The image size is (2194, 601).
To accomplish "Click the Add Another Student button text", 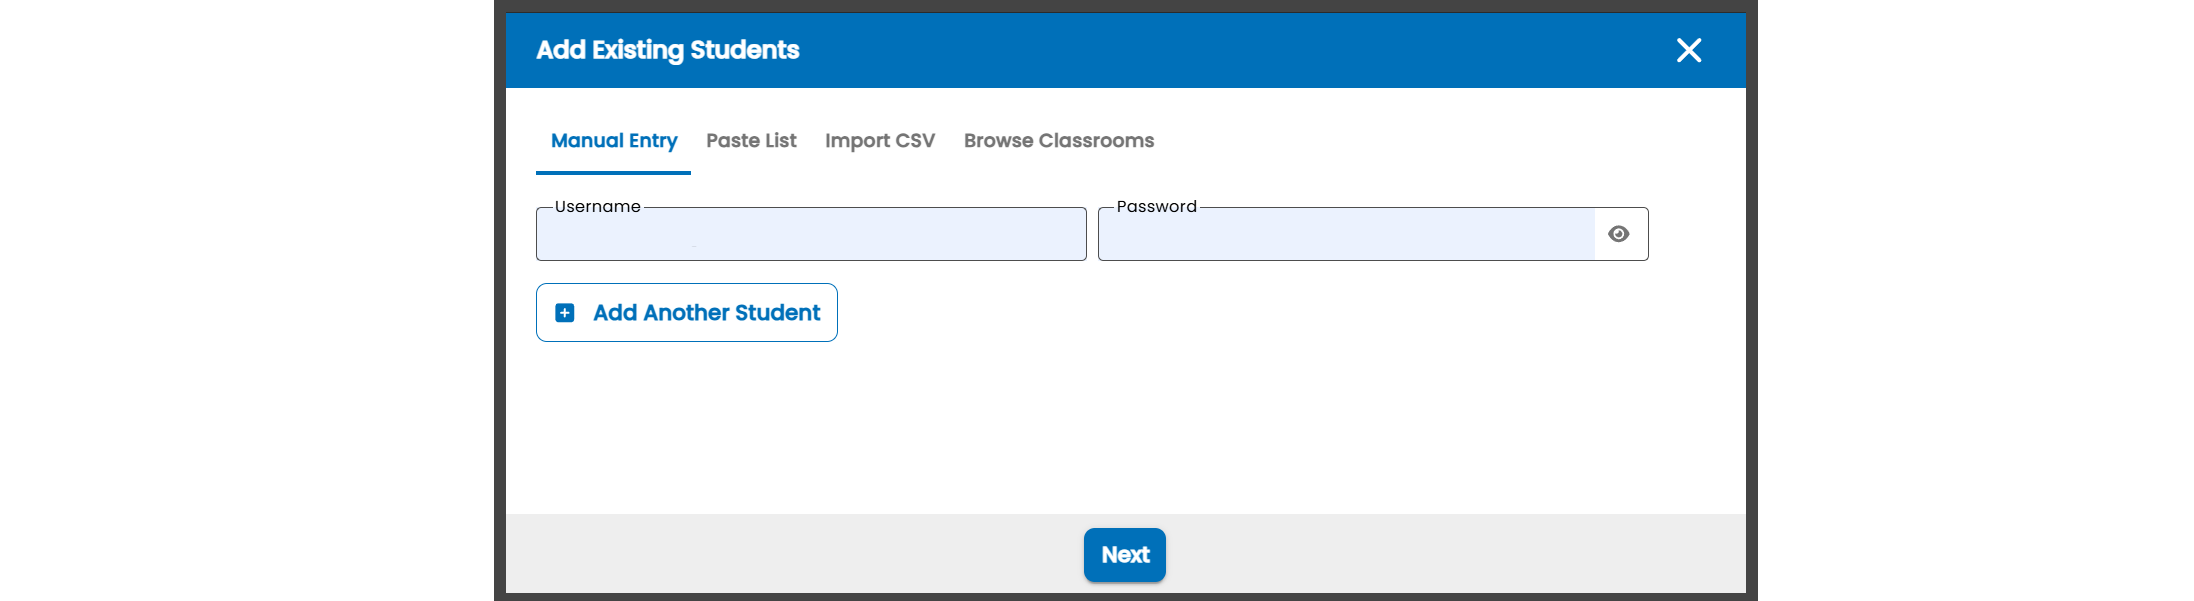I will 707,313.
